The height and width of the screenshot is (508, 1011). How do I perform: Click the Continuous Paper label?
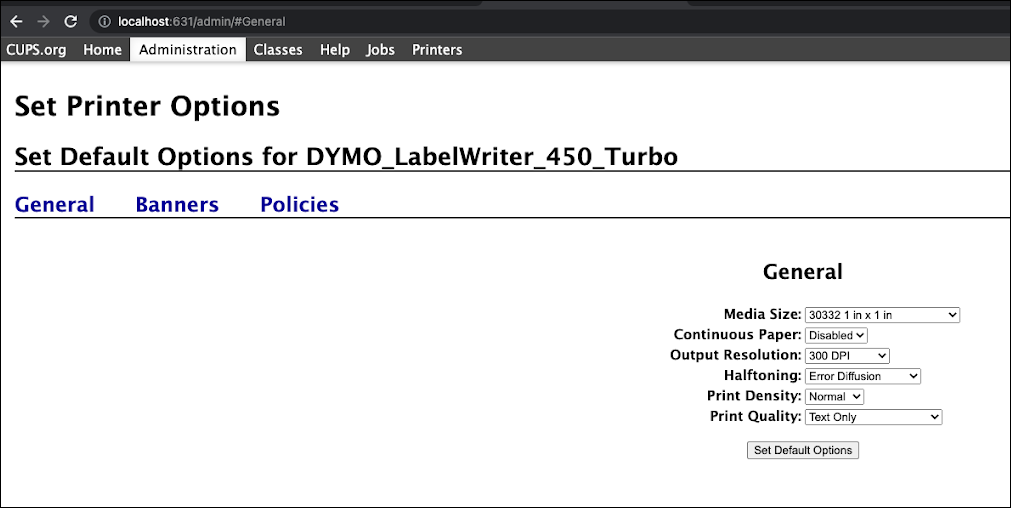point(738,335)
